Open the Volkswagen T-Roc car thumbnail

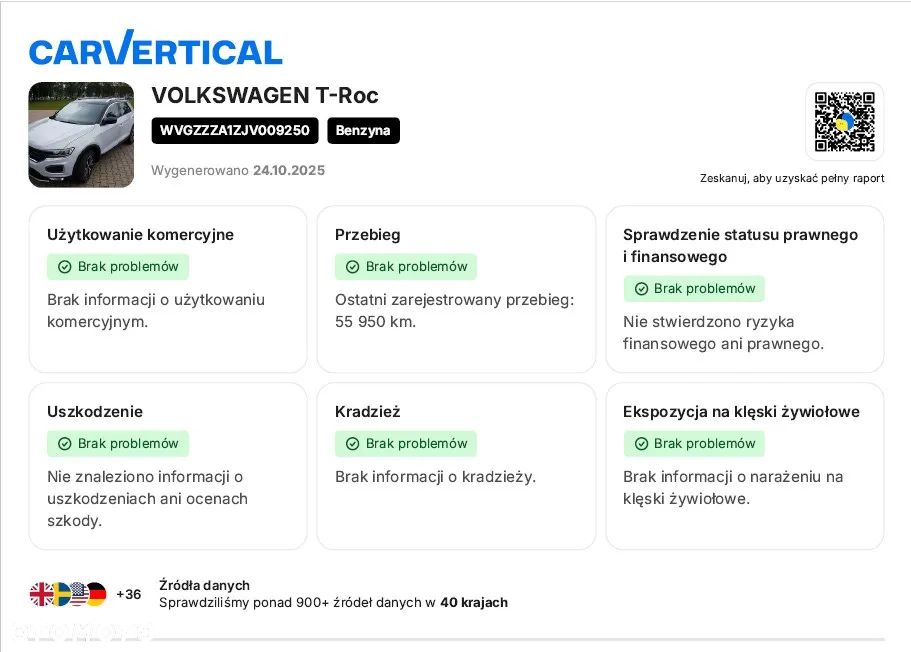81,135
